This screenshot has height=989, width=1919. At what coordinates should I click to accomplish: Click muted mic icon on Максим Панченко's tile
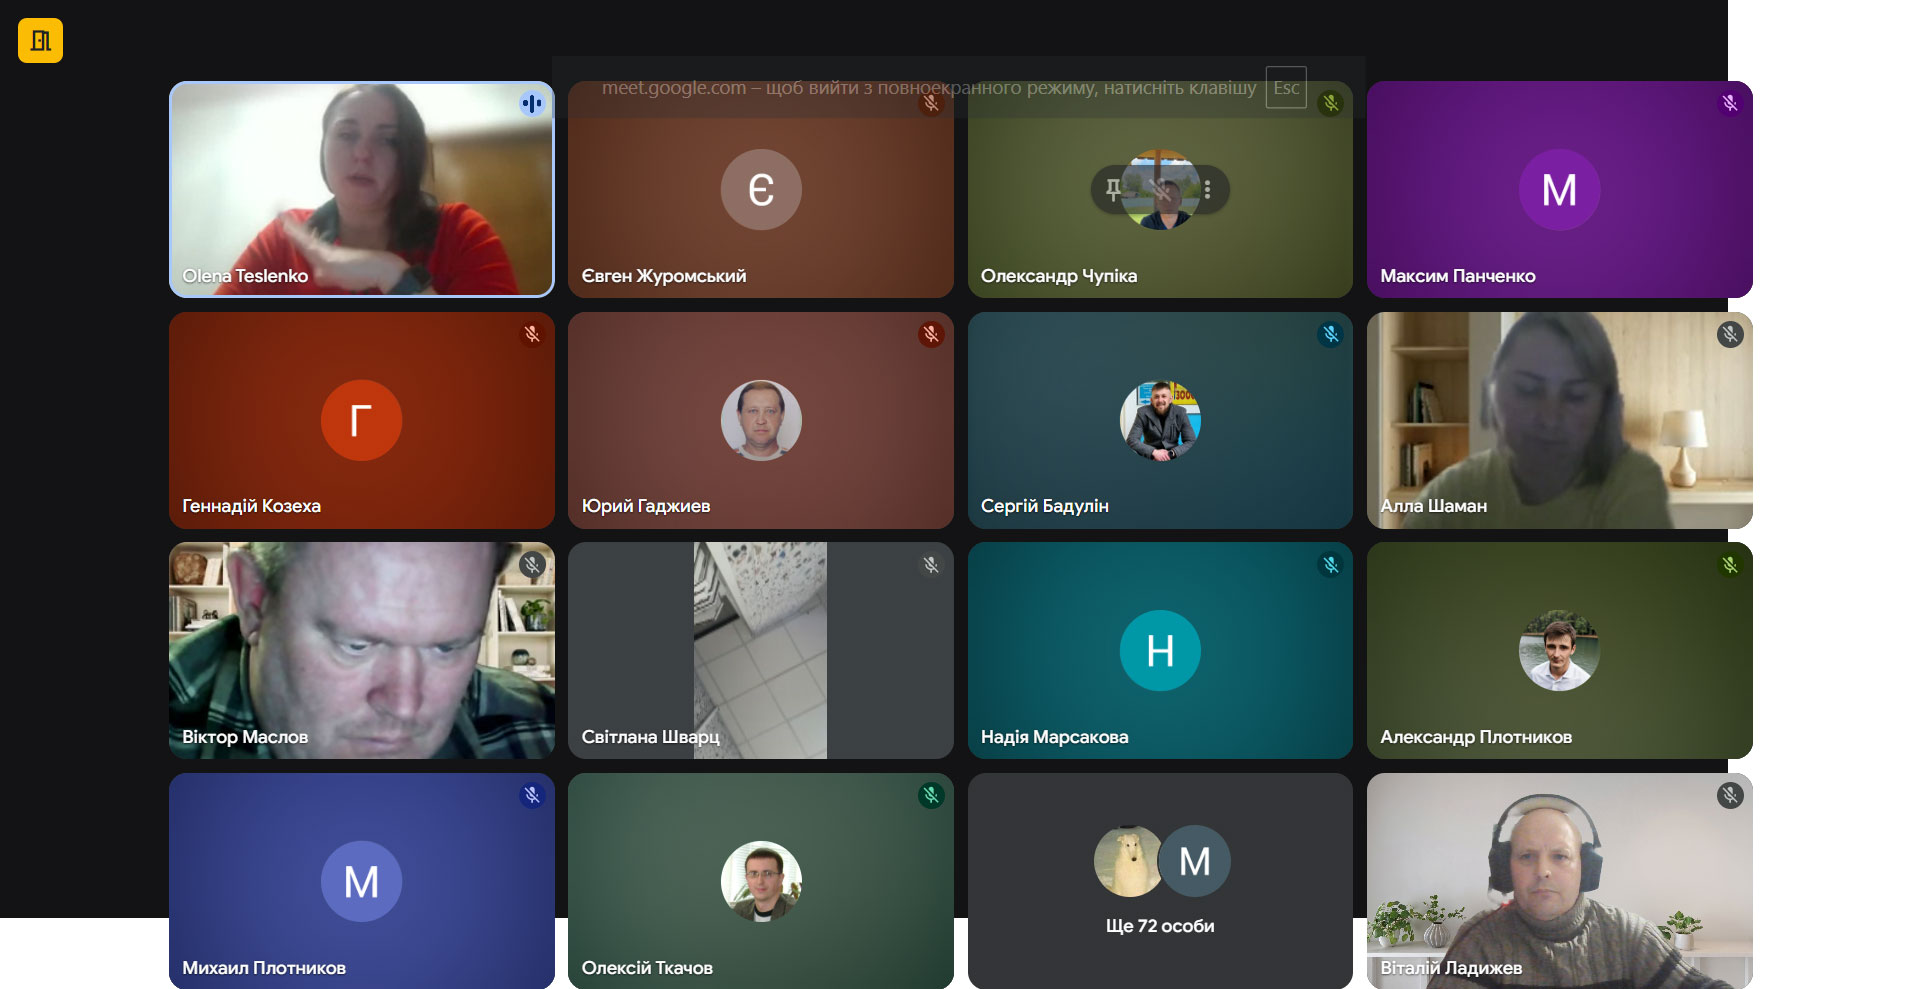point(1729,103)
